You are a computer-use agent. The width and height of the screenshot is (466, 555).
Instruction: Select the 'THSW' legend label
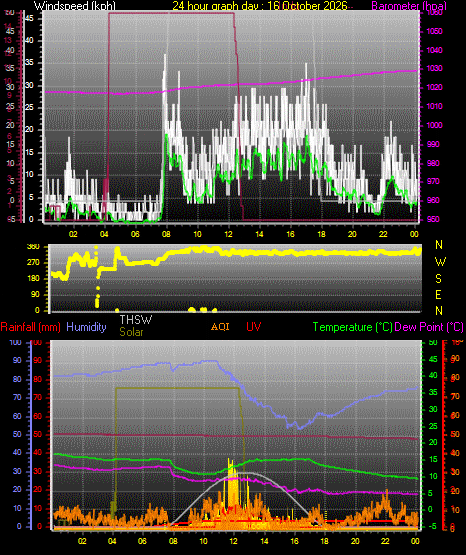136,320
